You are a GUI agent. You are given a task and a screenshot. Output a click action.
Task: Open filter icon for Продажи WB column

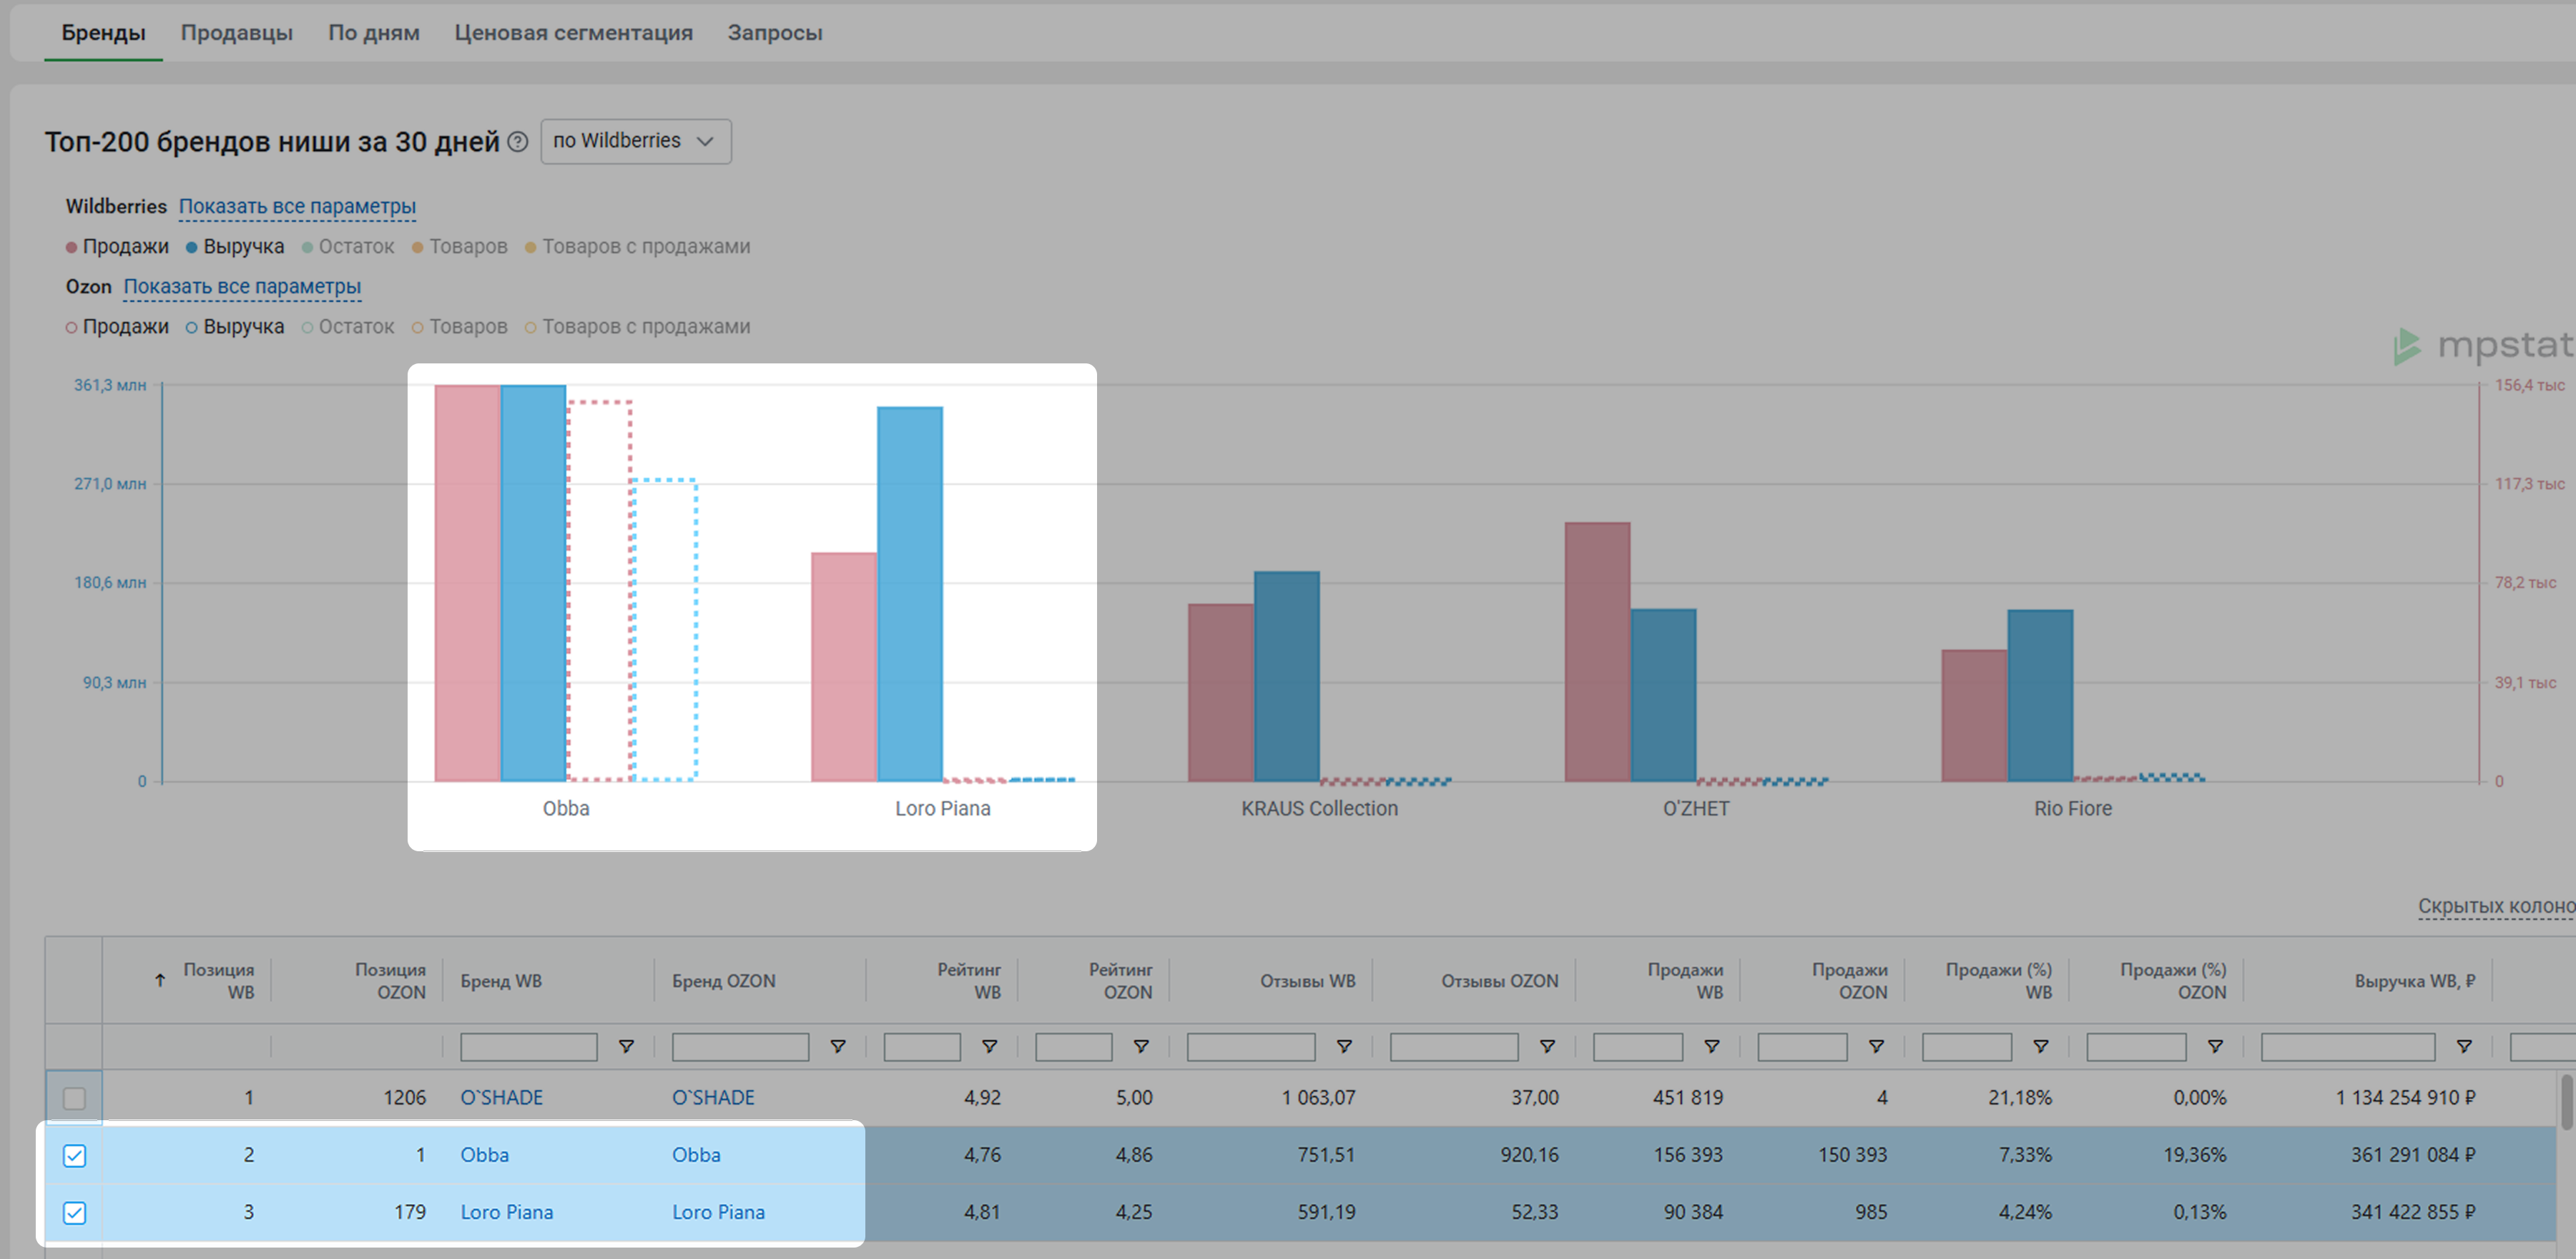point(1712,1047)
